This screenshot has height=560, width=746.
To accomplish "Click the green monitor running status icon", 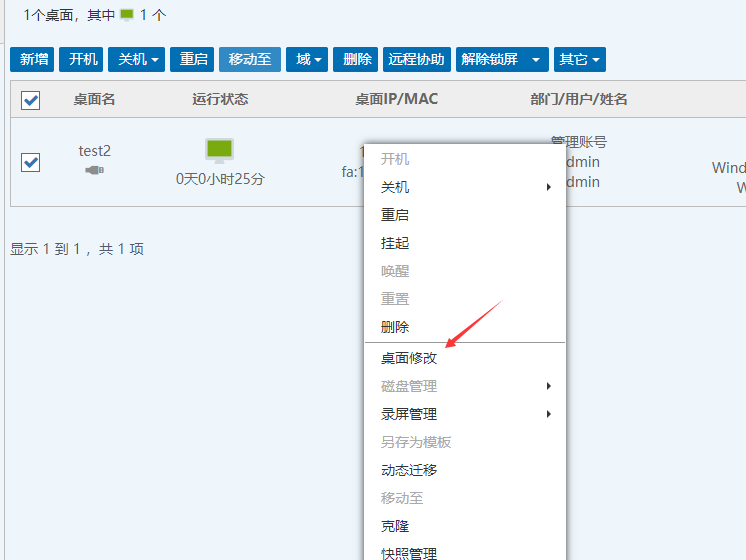I will [x=219, y=151].
